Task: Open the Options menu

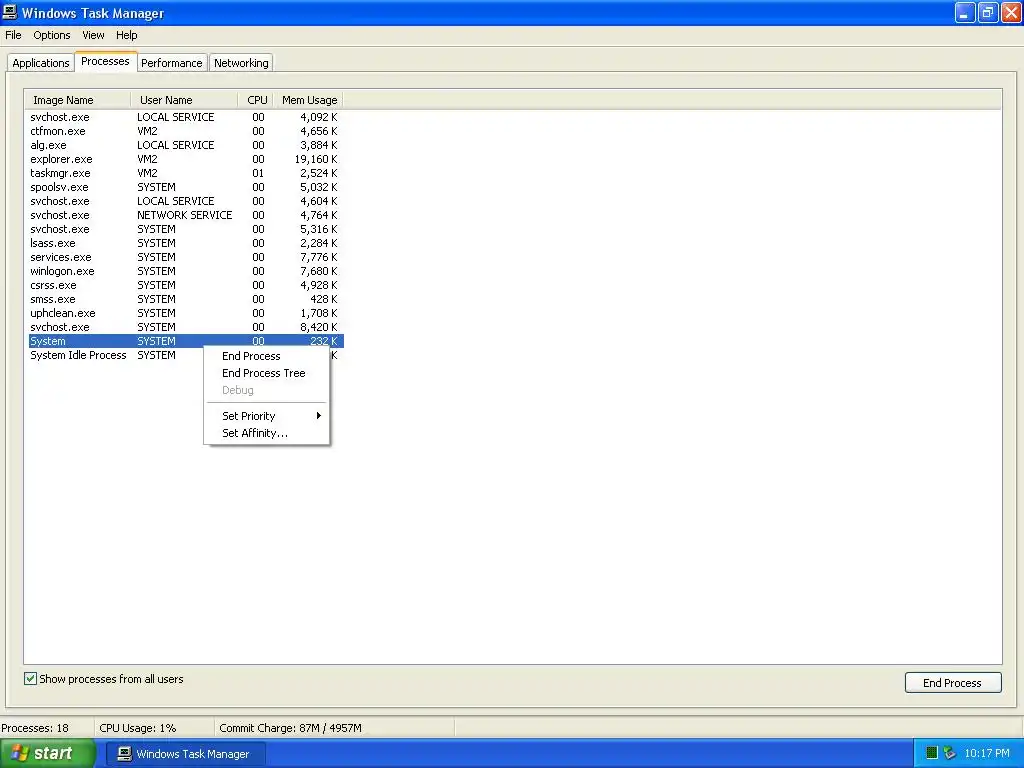Action: [52, 35]
